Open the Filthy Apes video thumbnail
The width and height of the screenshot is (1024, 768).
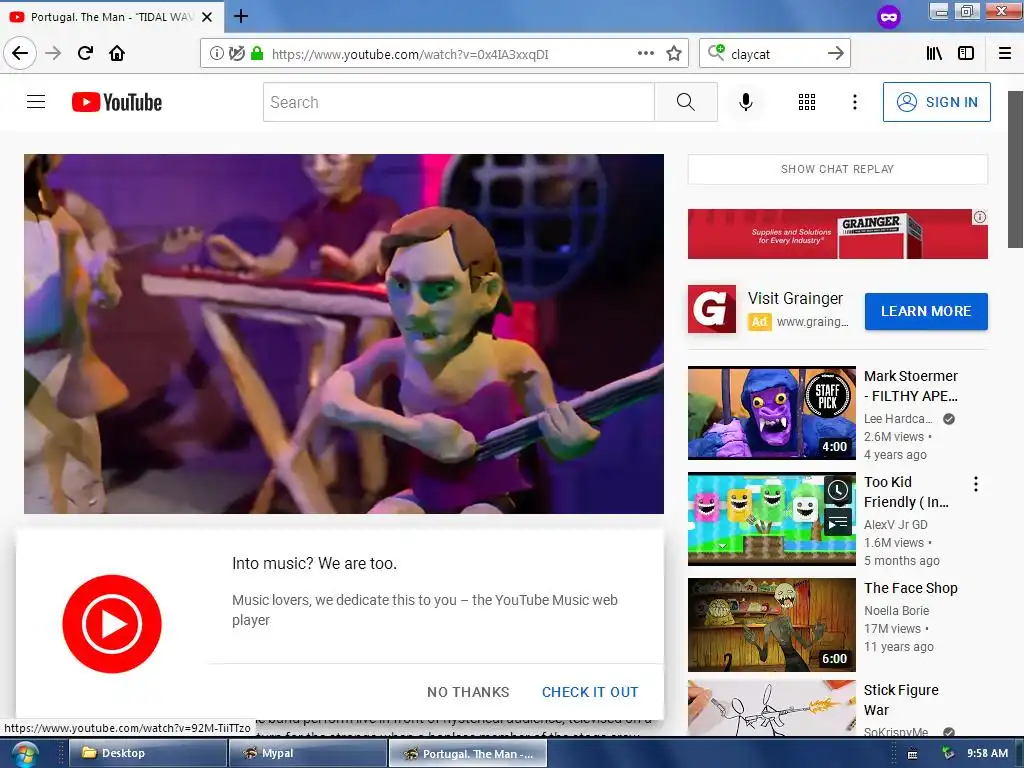point(771,413)
